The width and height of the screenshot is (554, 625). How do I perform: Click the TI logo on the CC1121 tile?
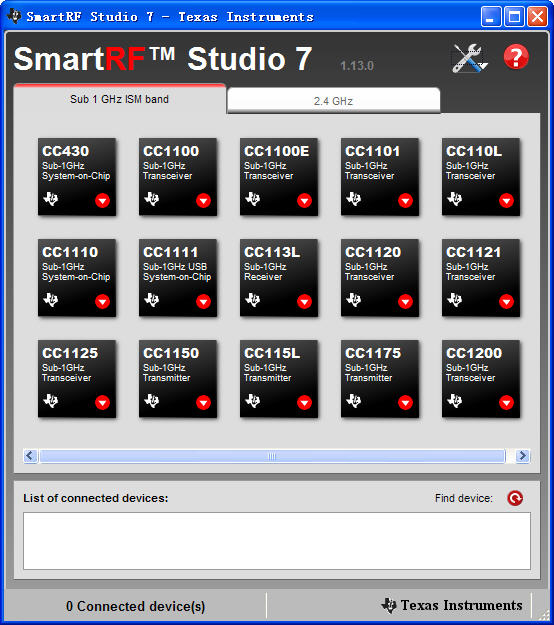click(455, 299)
